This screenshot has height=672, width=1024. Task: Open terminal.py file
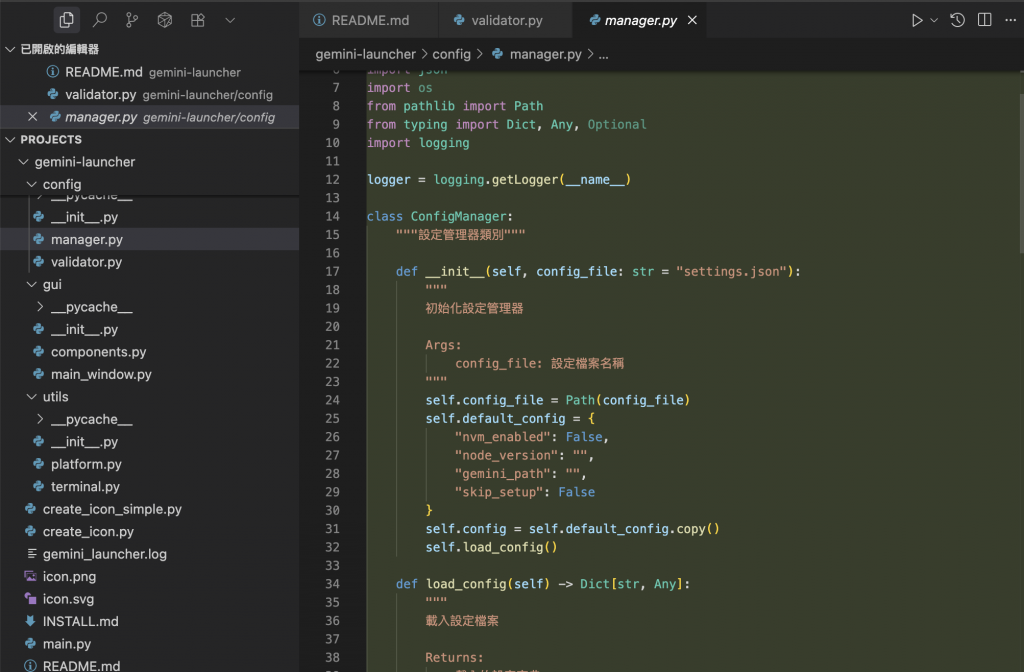pyautogui.click(x=150, y=487)
